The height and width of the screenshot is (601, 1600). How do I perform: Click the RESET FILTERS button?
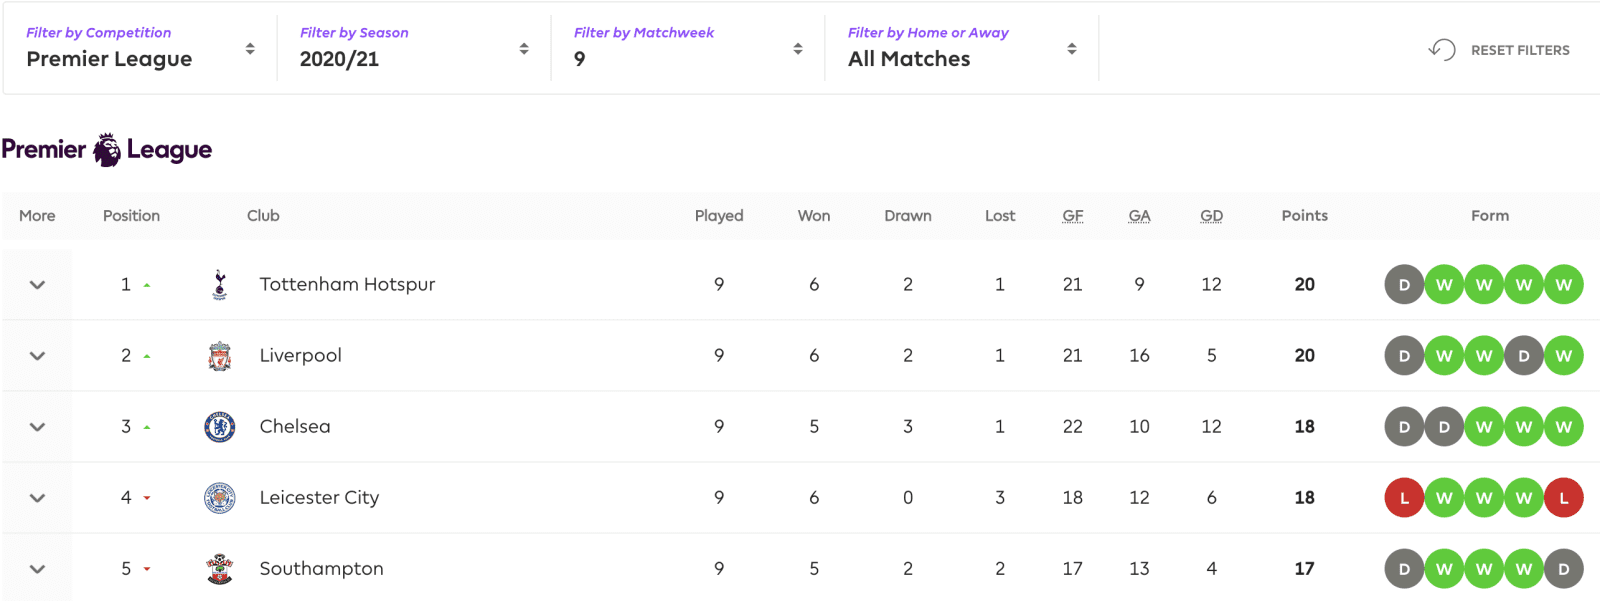(x=1499, y=50)
